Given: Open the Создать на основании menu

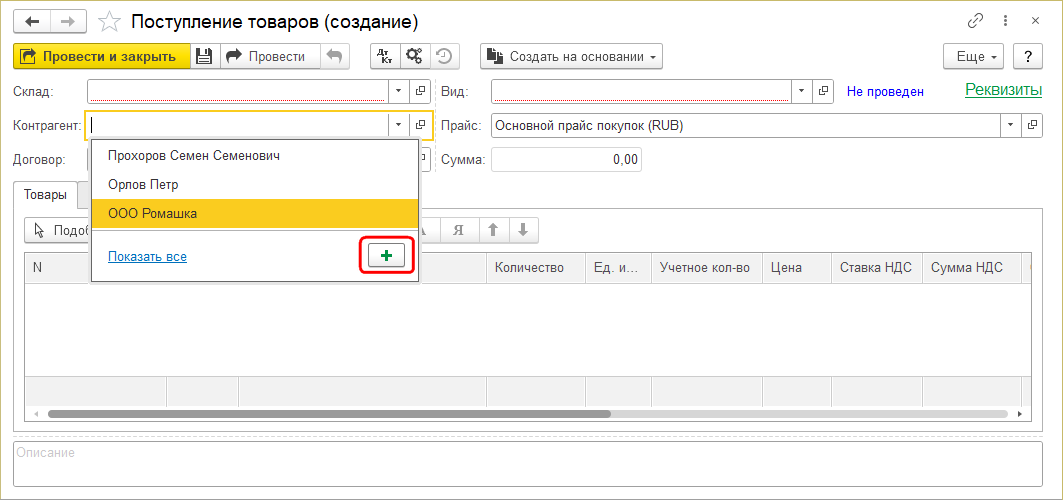Looking at the screenshot, I should (571, 57).
